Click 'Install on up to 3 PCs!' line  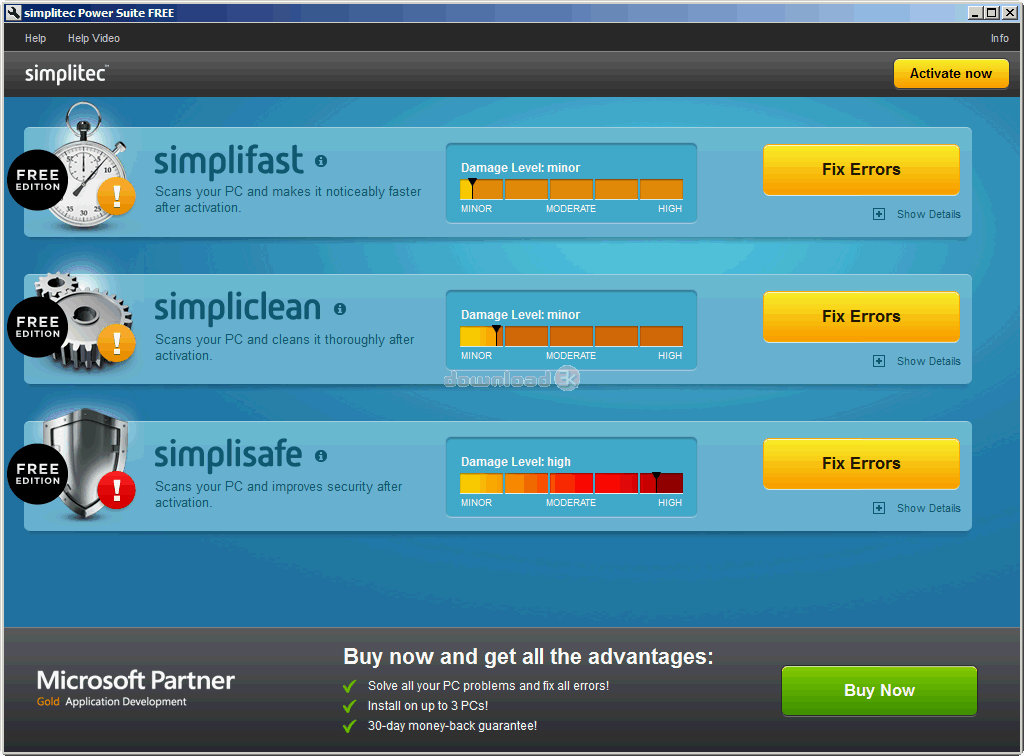coord(428,706)
